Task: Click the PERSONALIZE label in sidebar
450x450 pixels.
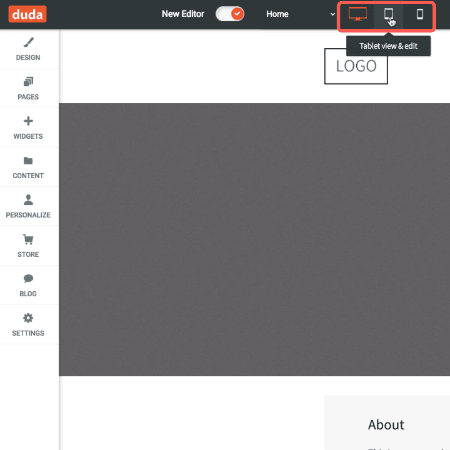Action: 28,215
